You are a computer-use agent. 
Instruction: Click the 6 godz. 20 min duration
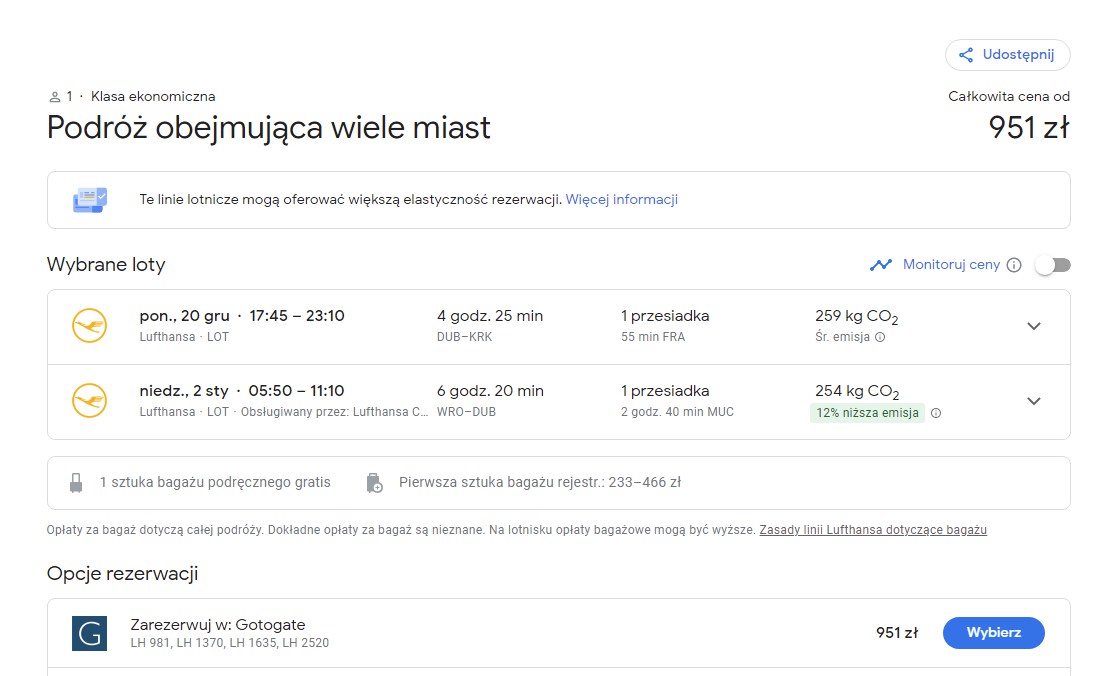coord(490,391)
